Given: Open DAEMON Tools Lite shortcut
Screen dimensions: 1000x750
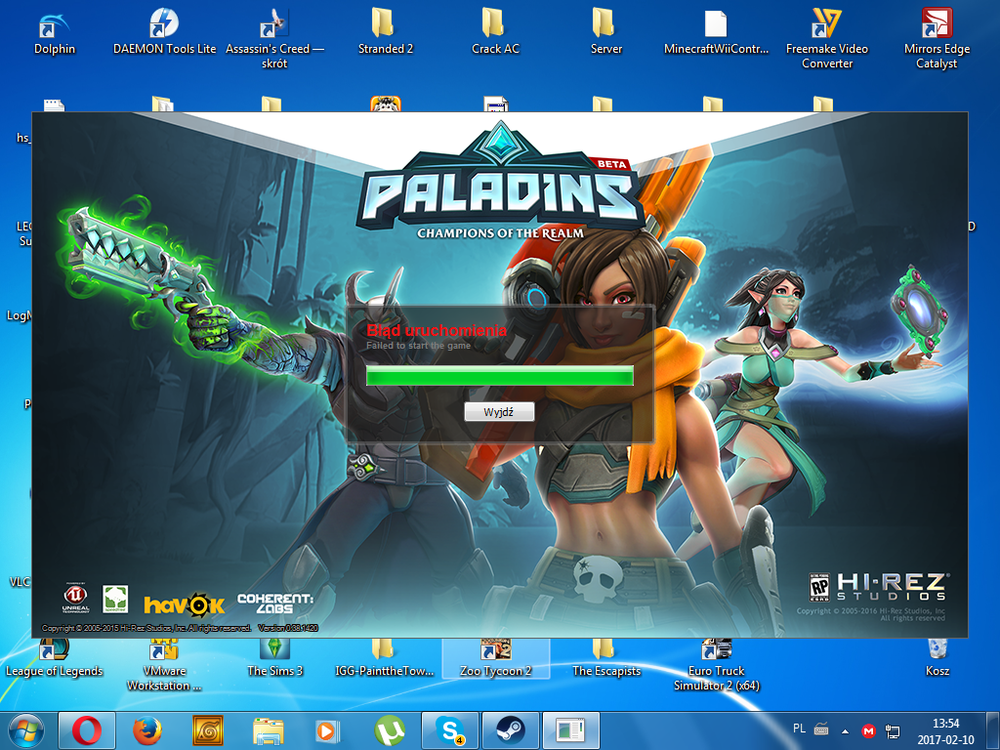Looking at the screenshot, I should 165,32.
